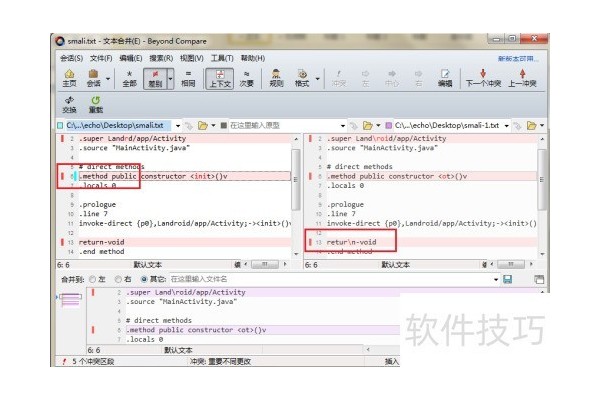This screenshot has height=400, width=600.
Task: Click the right pane horizontal scrollbar thumb
Action: click(x=511, y=264)
